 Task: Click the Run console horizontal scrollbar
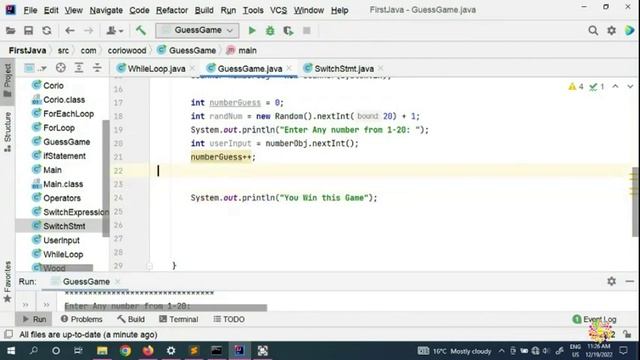point(165,307)
